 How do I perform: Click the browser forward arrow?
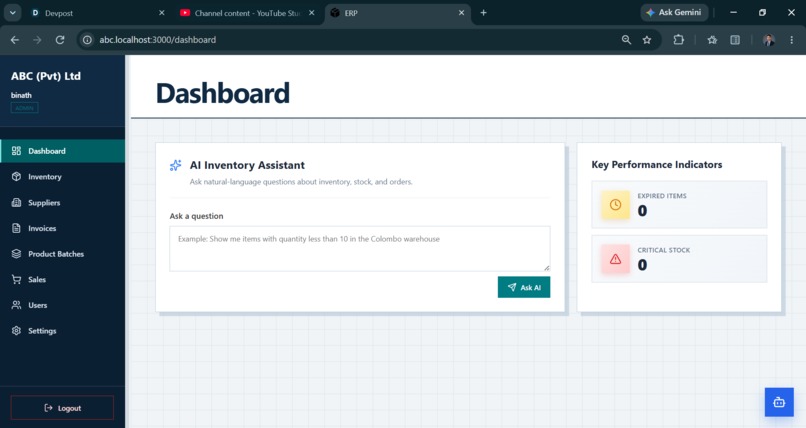(37, 40)
